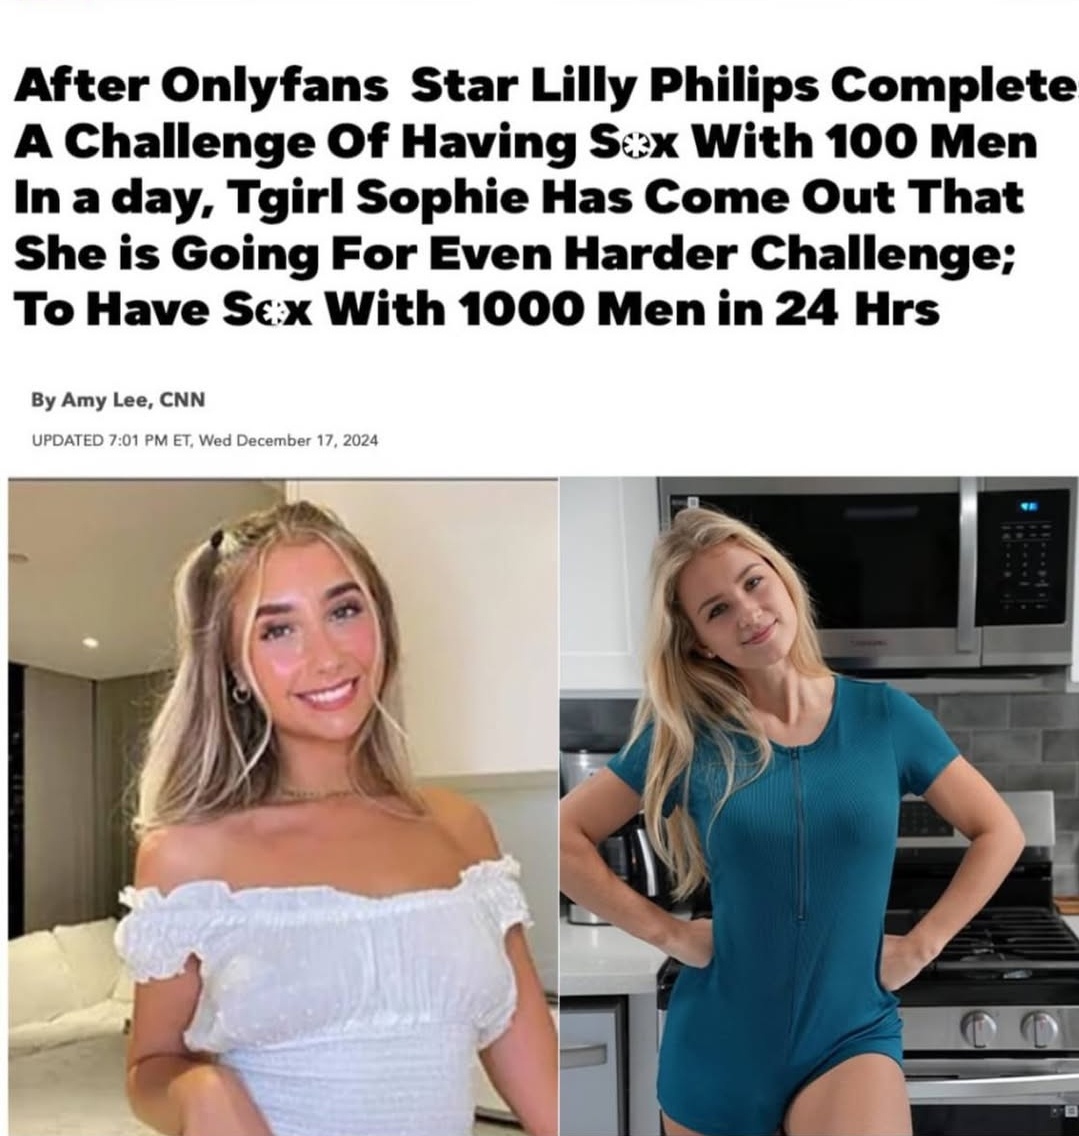The height and width of the screenshot is (1136, 1079).
Task: Click the zipper on the teal romper
Action: coord(799,833)
